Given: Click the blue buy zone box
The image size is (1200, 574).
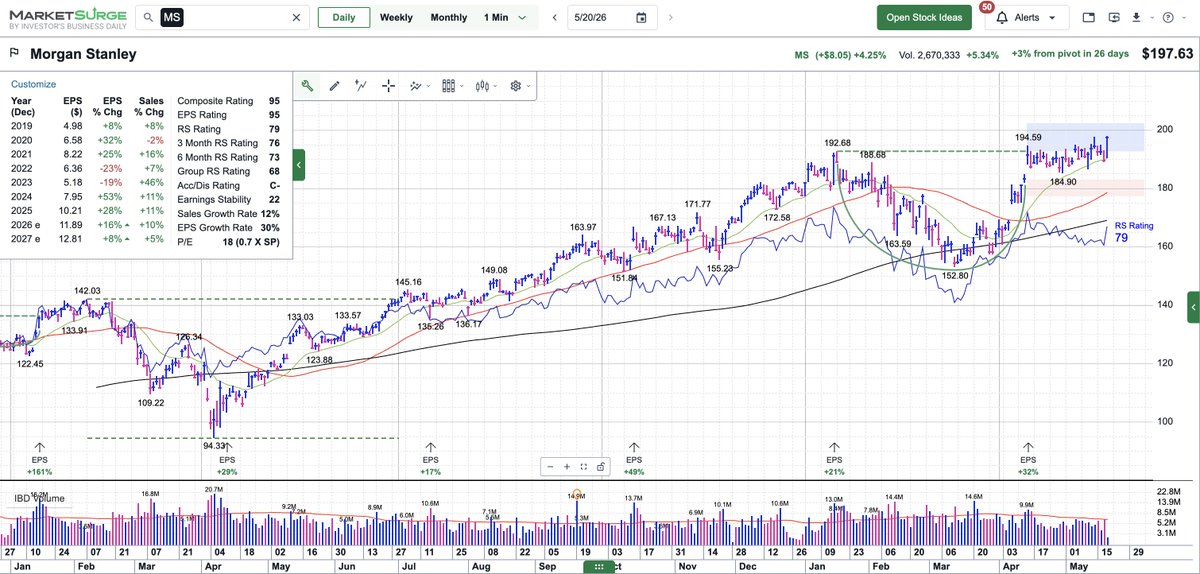Looking at the screenshot, I should 1085,137.
